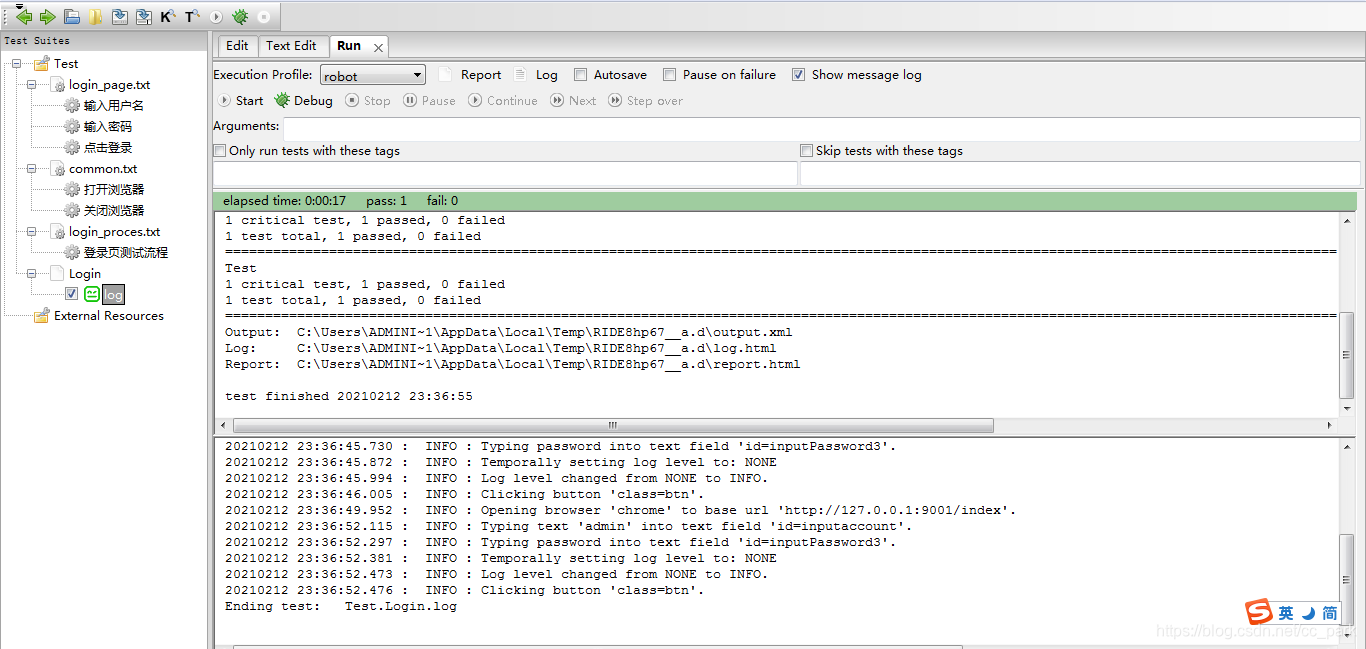The height and width of the screenshot is (649, 1366).
Task: Switch to the Edit tab
Action: (x=237, y=46)
